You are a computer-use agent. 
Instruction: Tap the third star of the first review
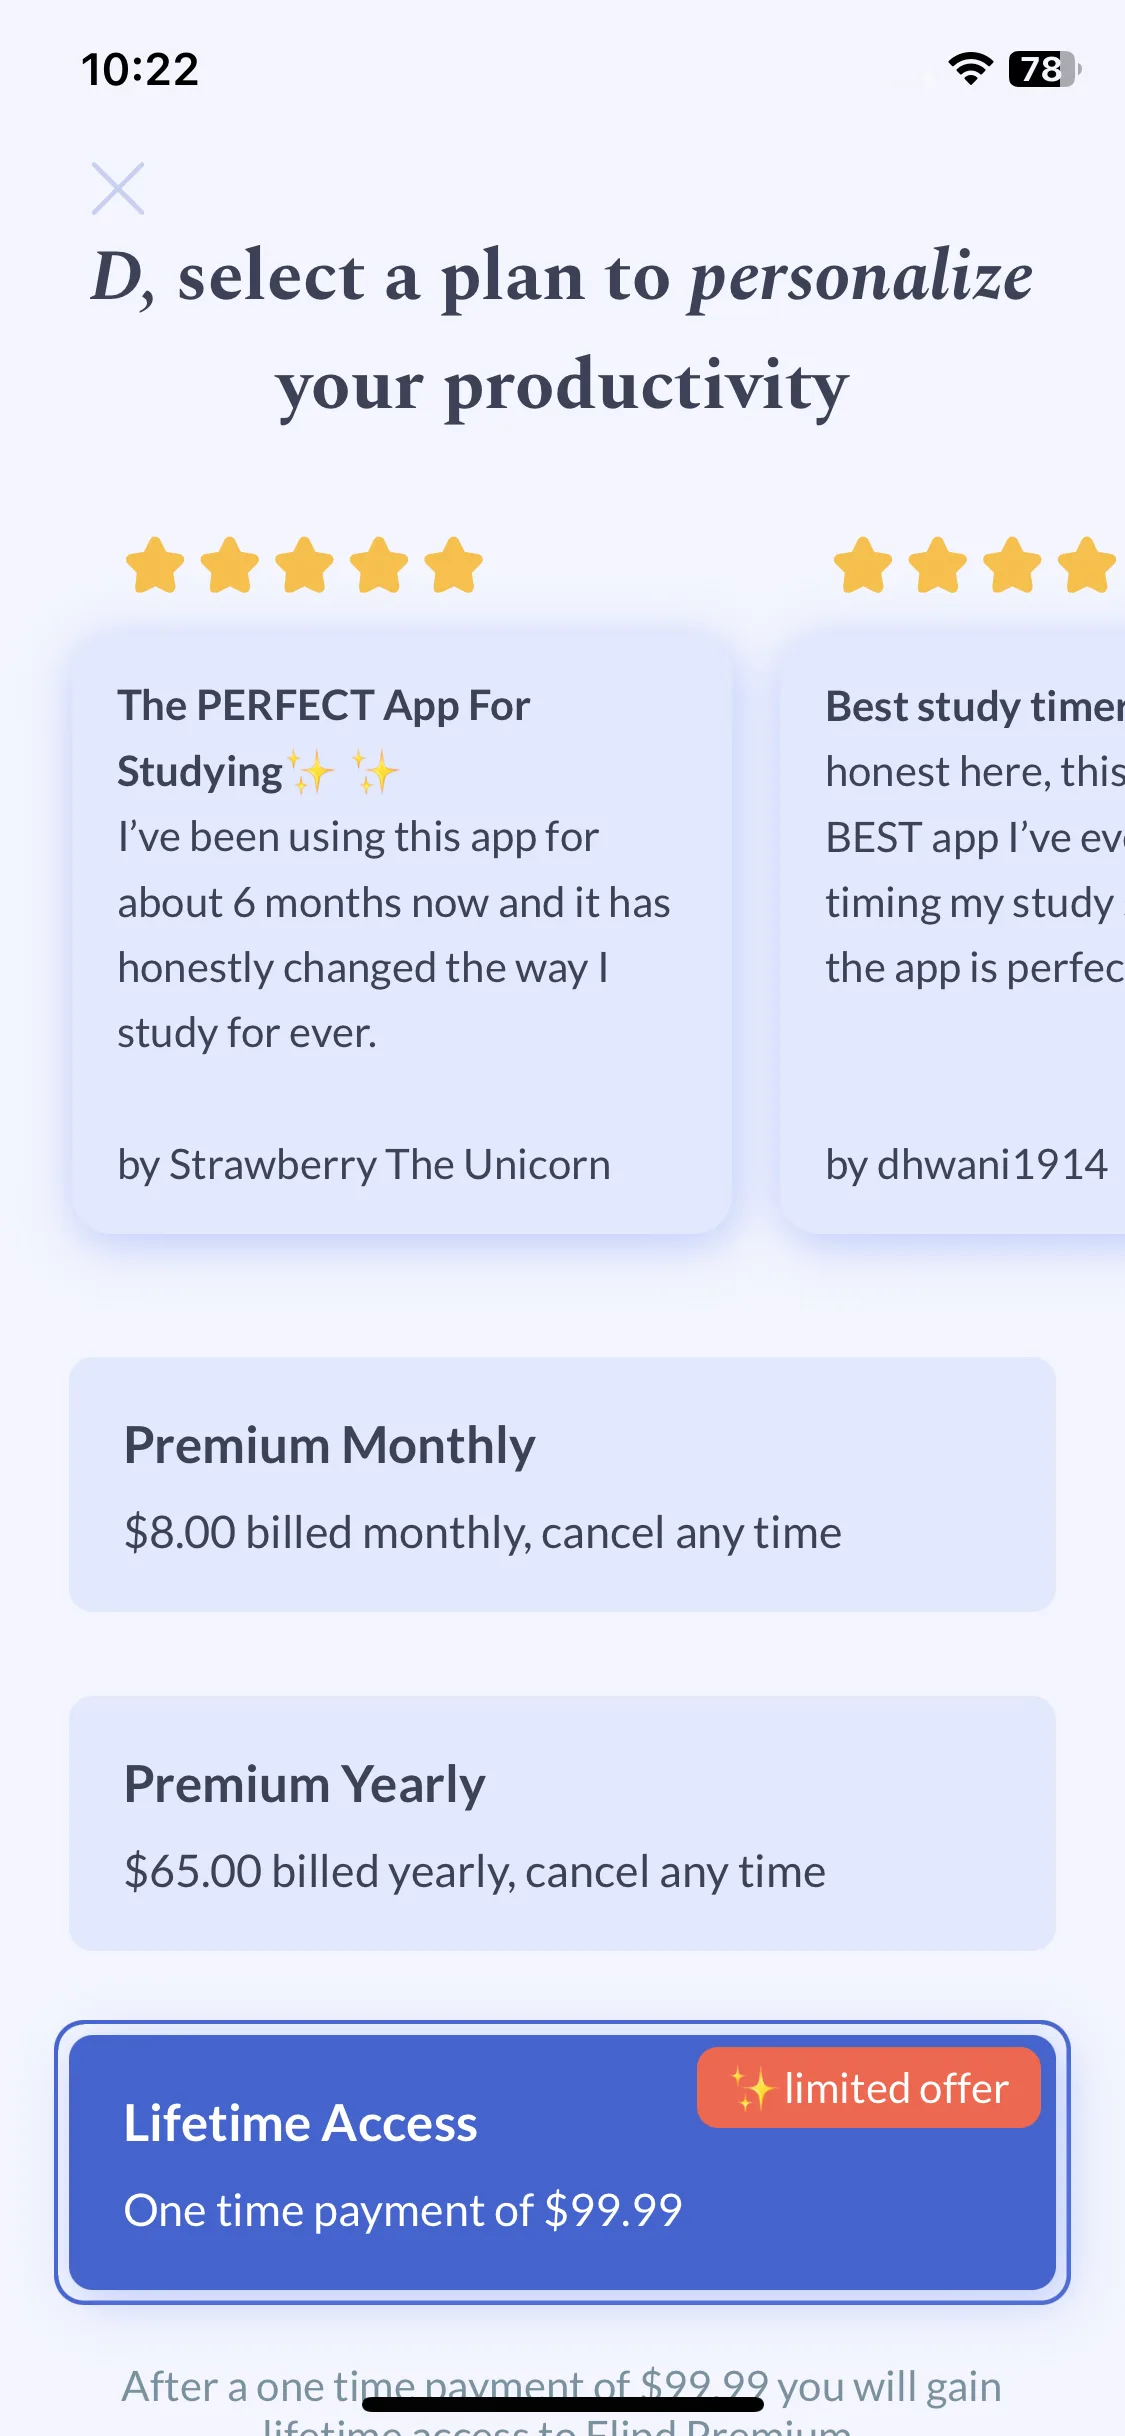tap(304, 565)
